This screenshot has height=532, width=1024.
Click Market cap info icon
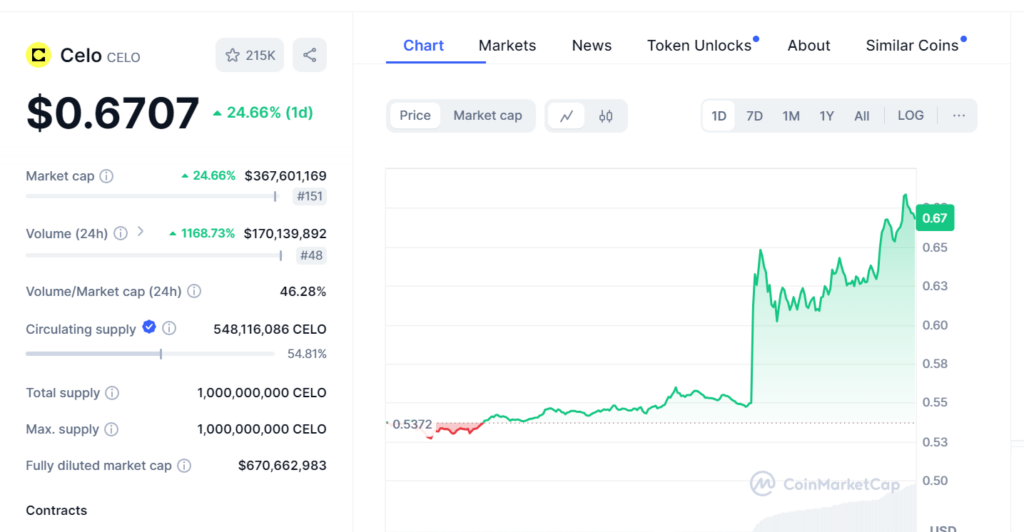[x=107, y=176]
